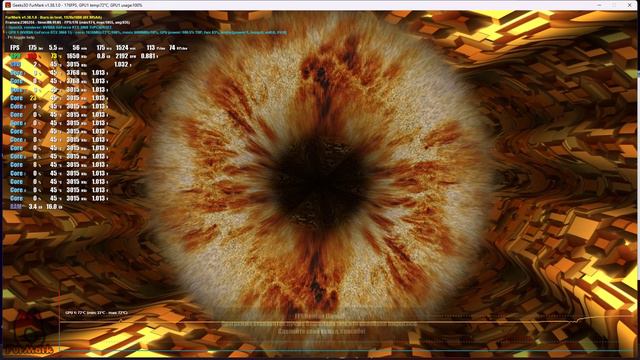Click the RAM usage value 3.4
Image resolution: width=640 pixels, height=360 pixels.
coord(33,207)
